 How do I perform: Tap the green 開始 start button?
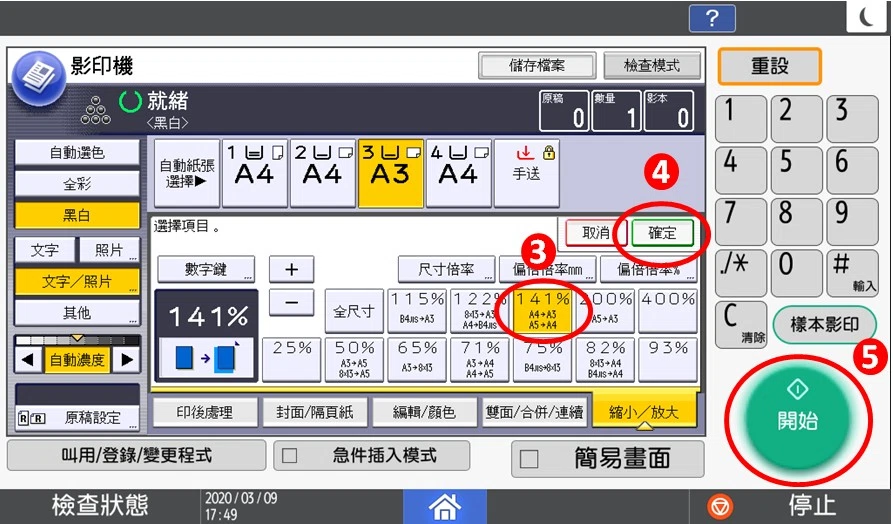pos(798,420)
